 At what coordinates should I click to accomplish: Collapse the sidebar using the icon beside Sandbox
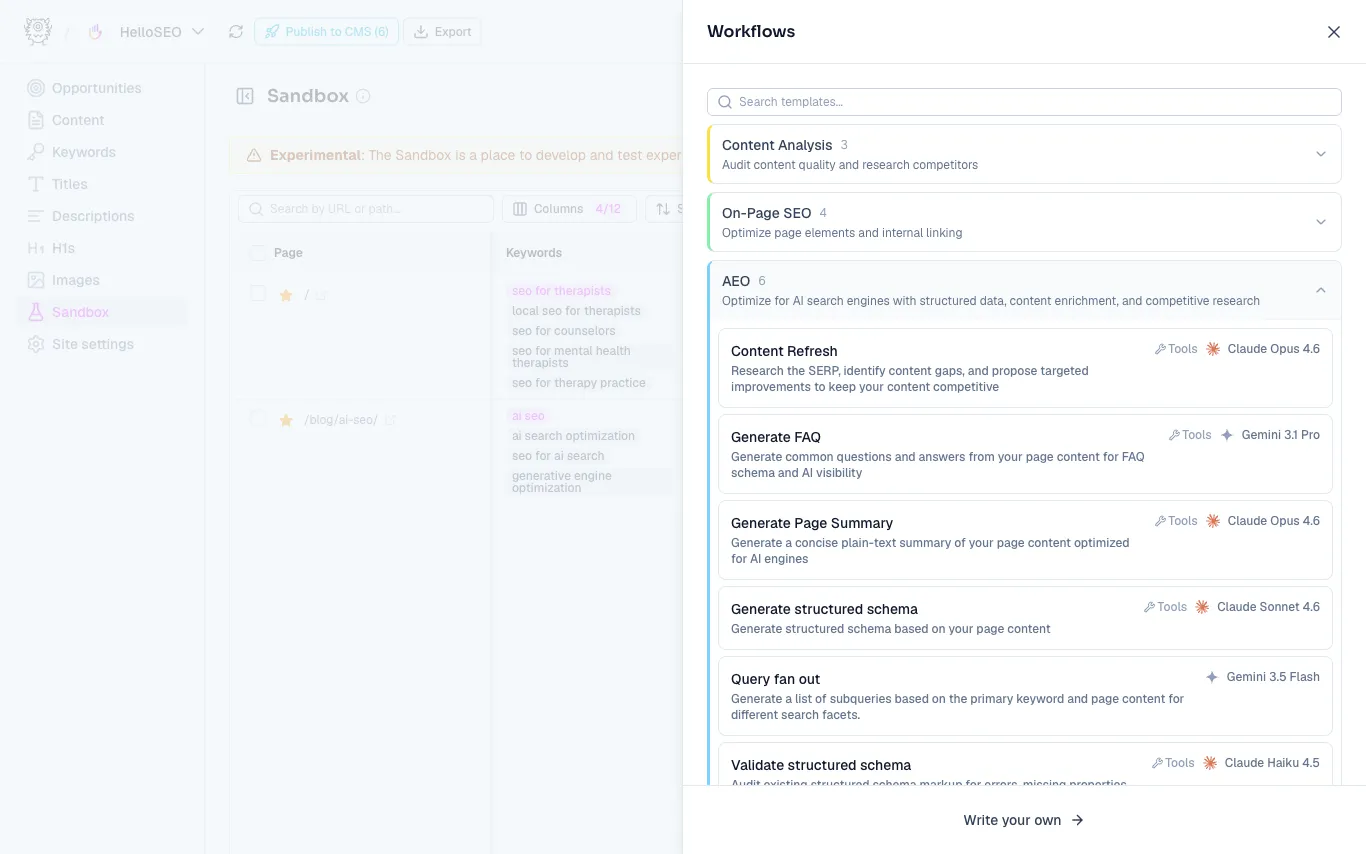tap(245, 96)
